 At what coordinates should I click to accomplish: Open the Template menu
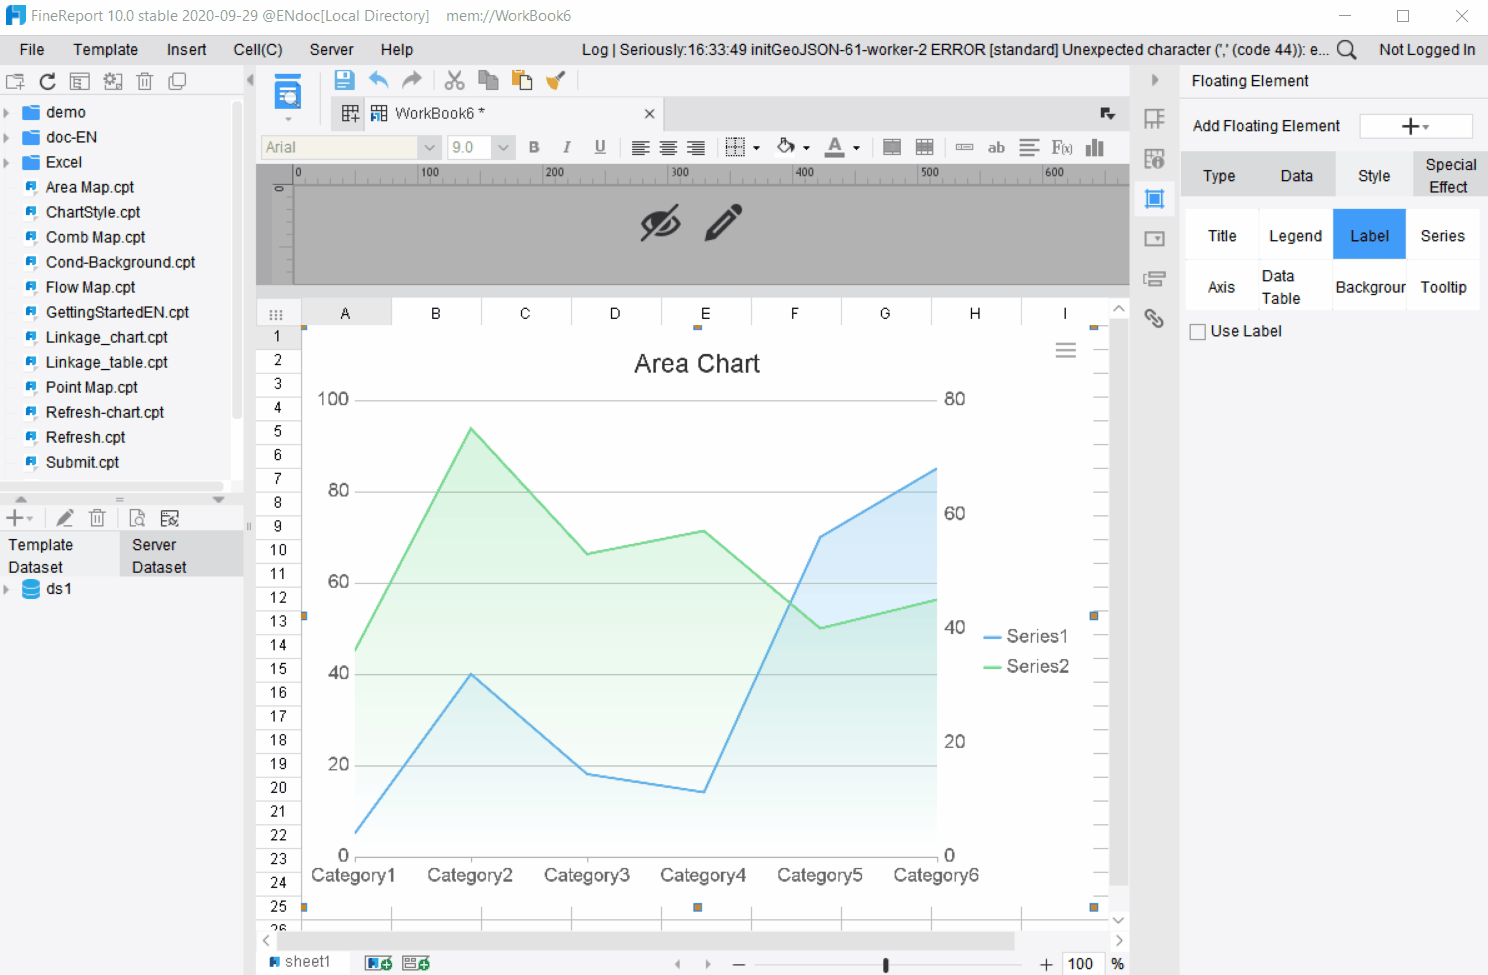pyautogui.click(x=105, y=50)
